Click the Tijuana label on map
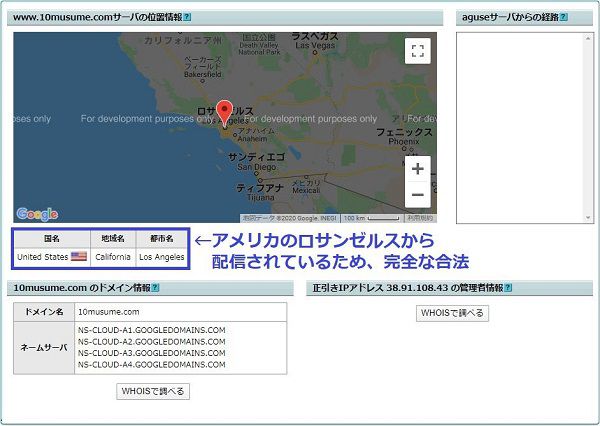 pyautogui.click(x=261, y=197)
